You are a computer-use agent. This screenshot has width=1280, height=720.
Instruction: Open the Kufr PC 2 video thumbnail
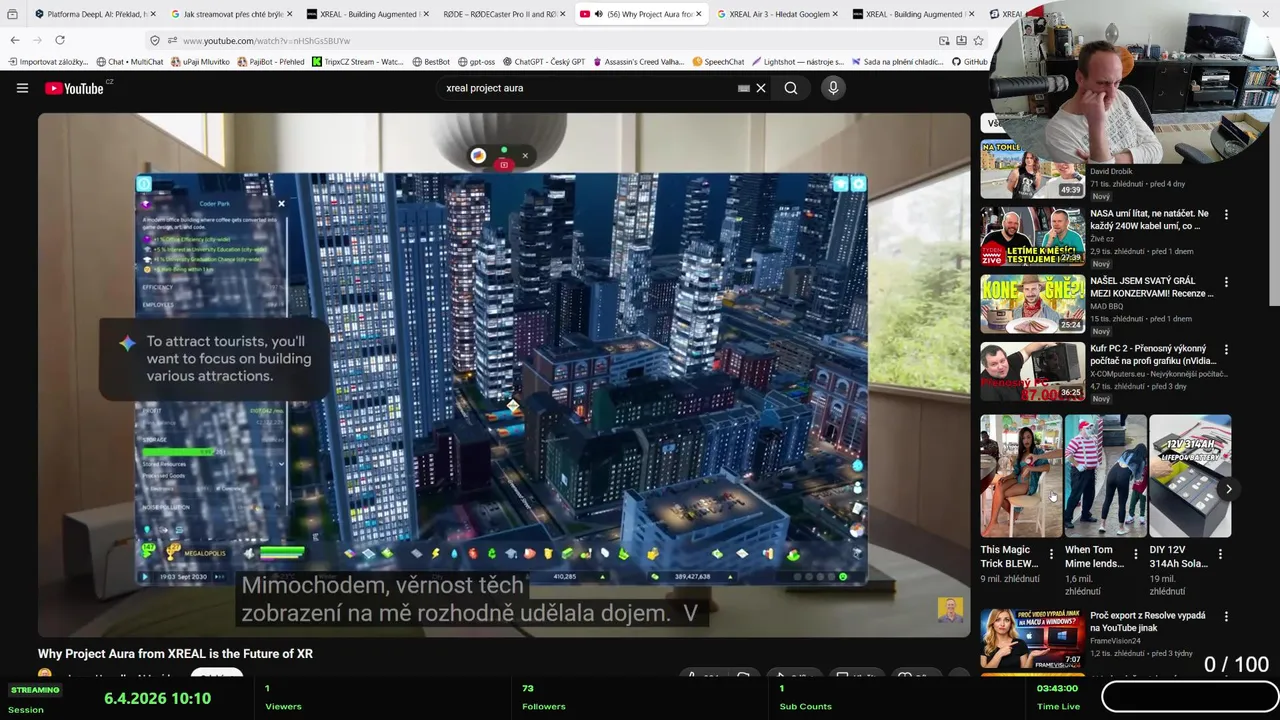point(1032,372)
